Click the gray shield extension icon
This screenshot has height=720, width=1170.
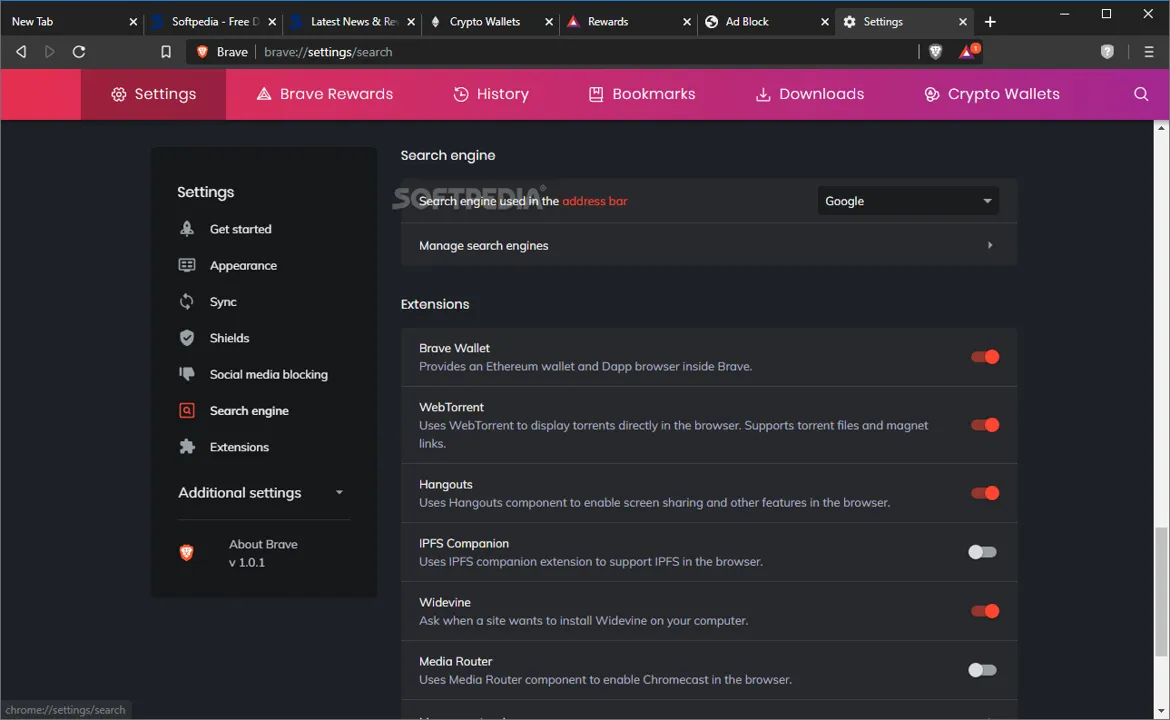[x=1107, y=51]
